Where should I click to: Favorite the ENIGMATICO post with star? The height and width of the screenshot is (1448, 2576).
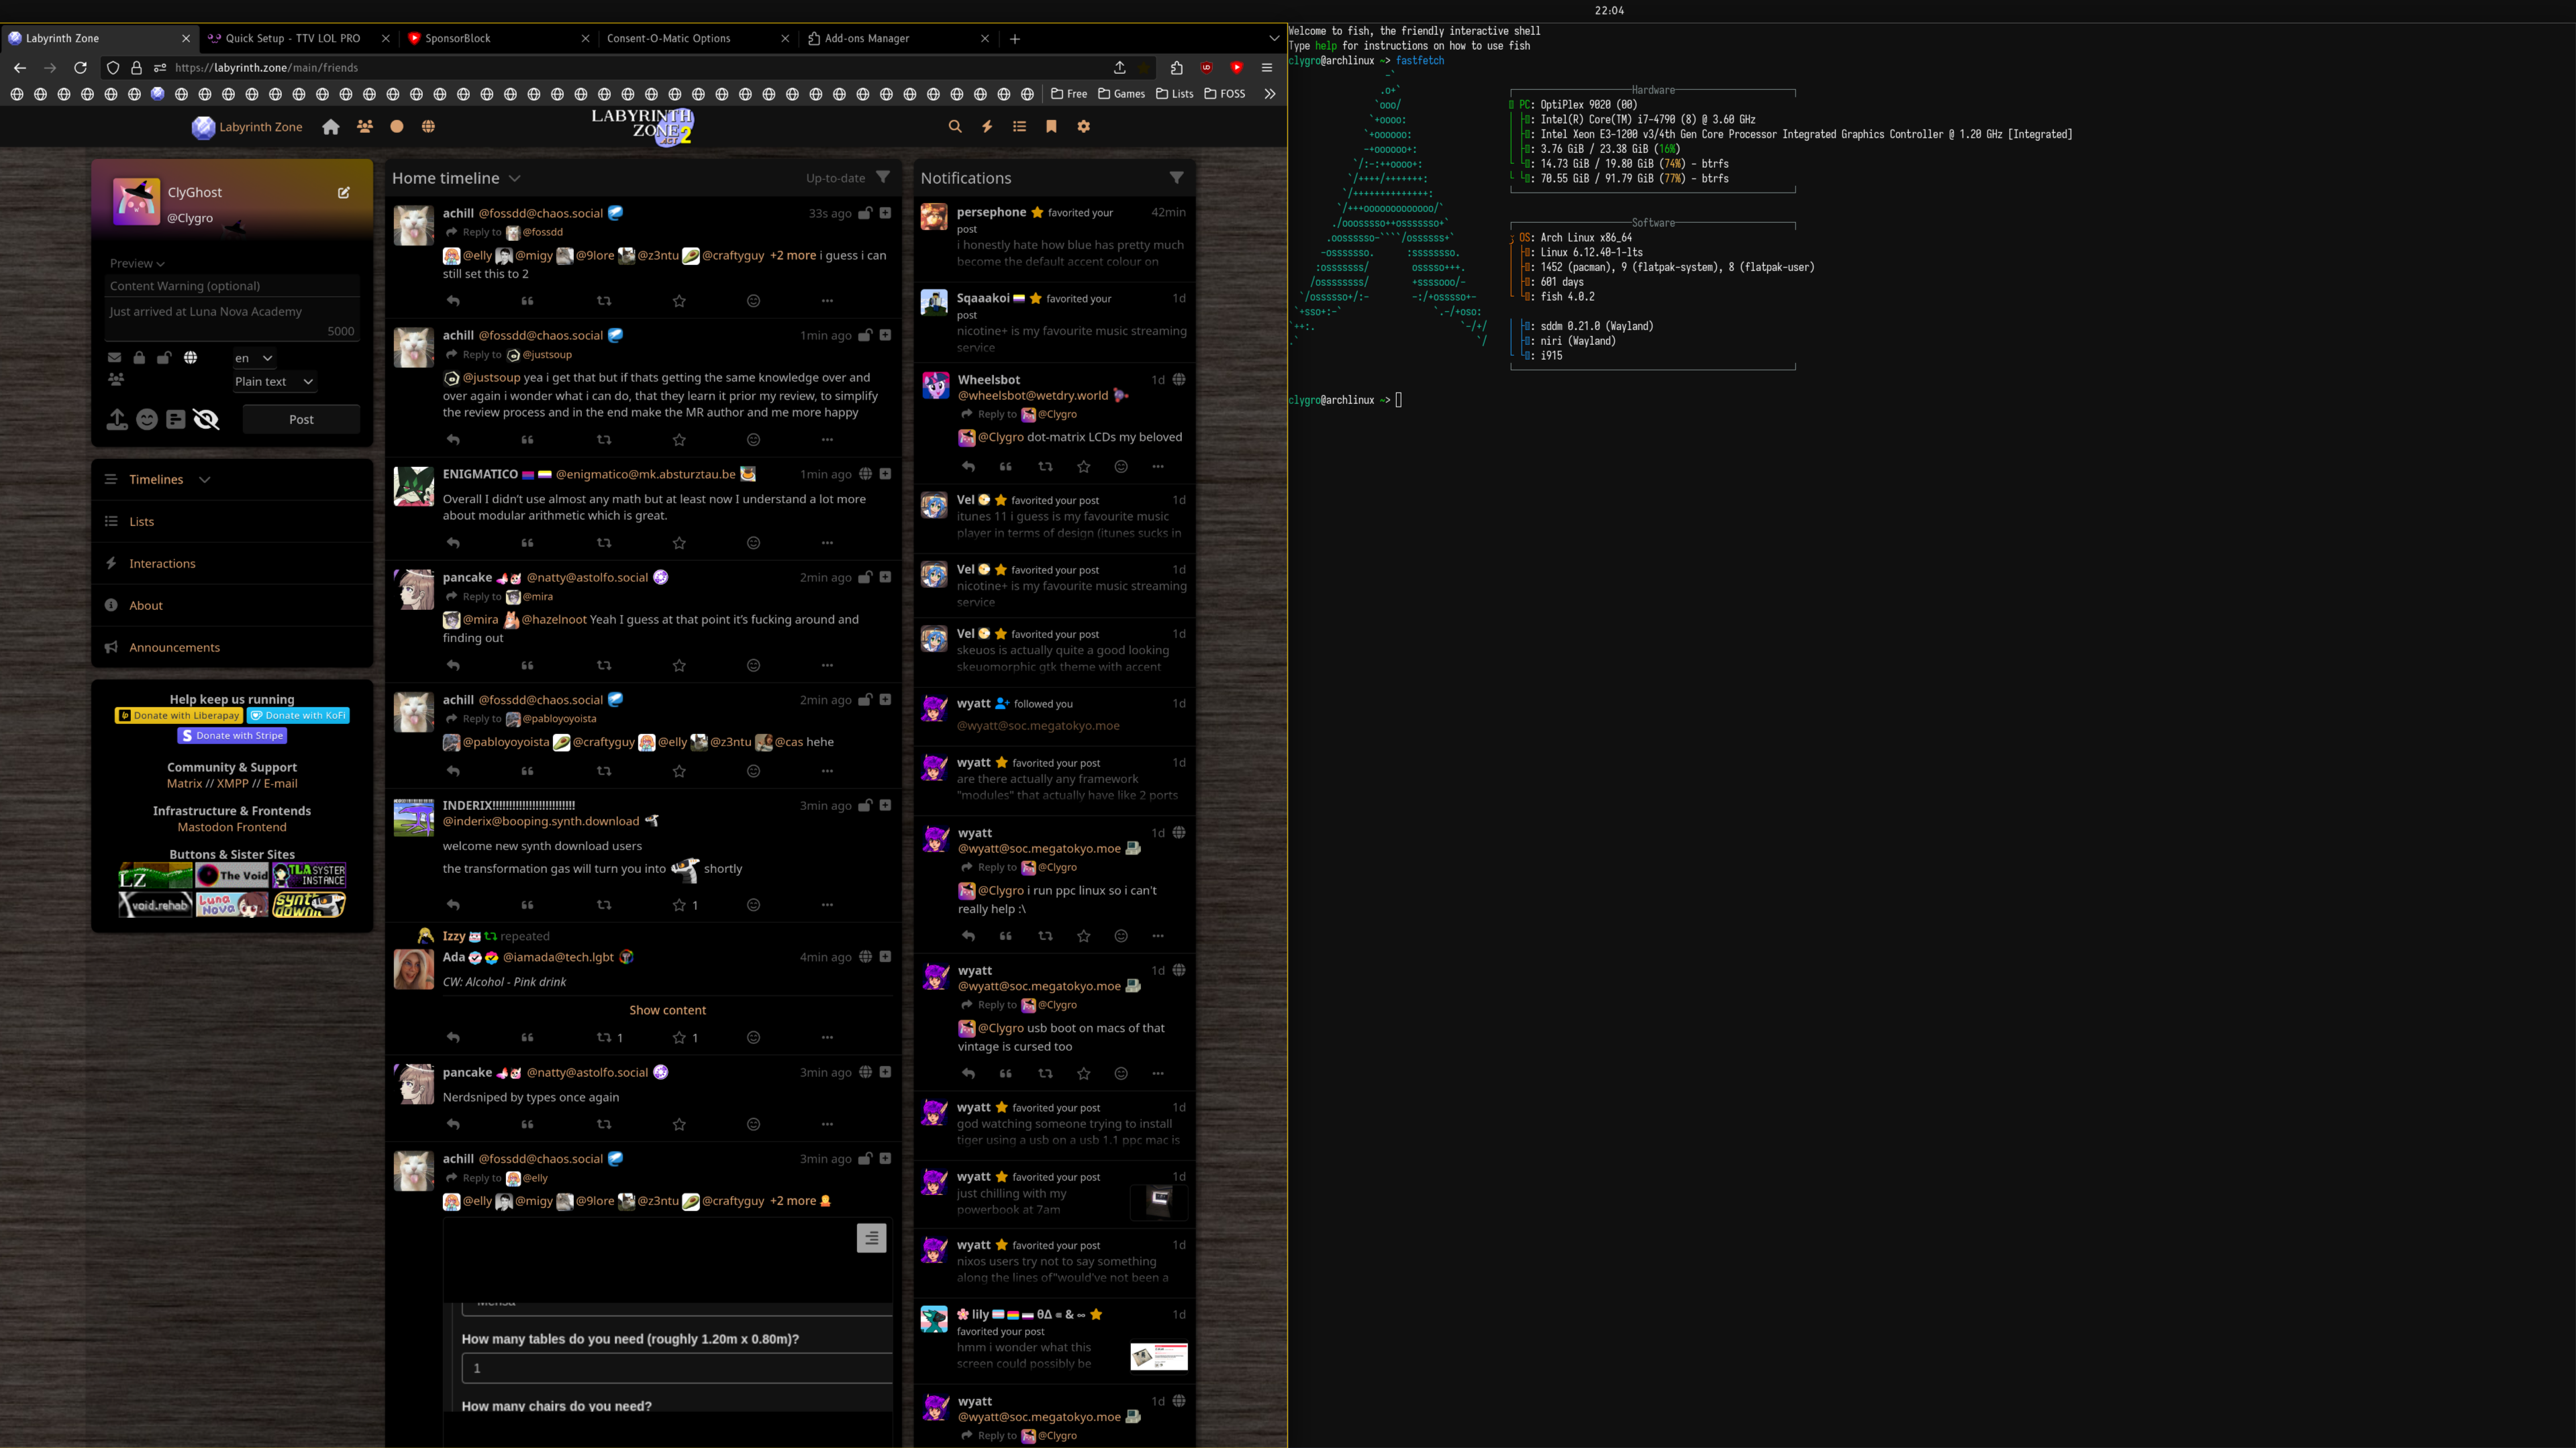(679, 543)
